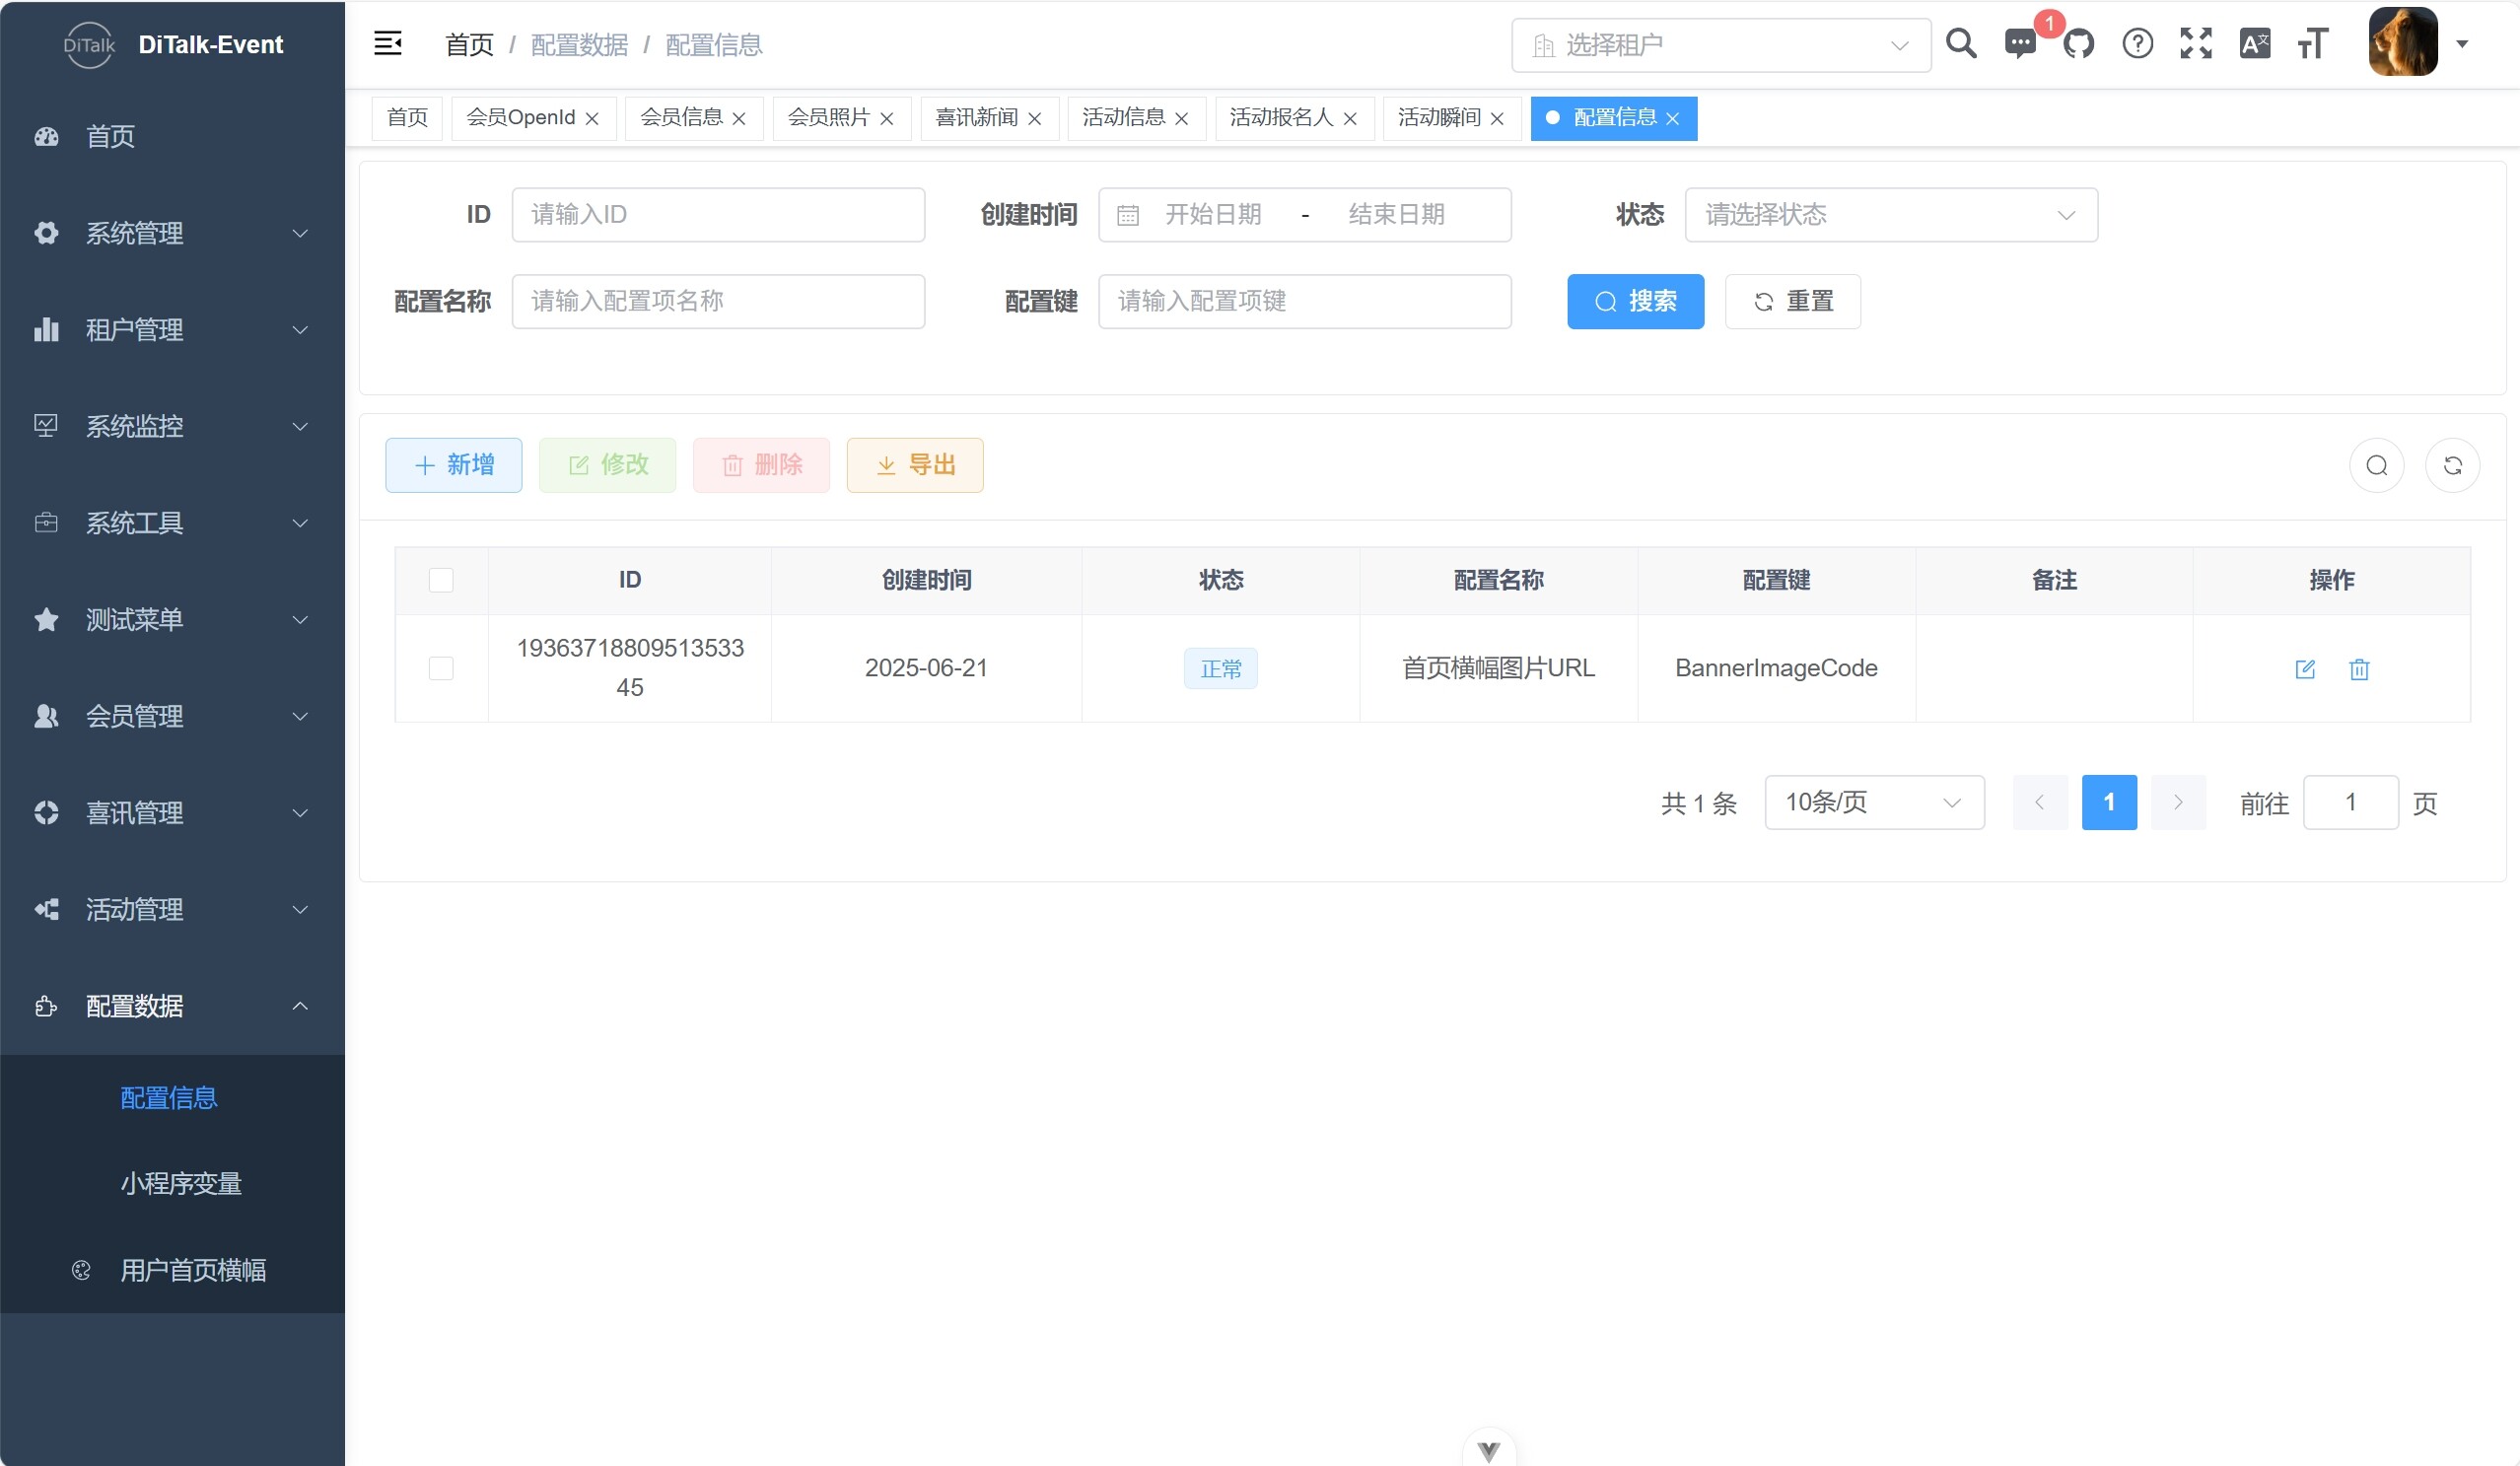The image size is (2520, 1466).
Task: Check the row checkbox for 首页横幅图片URL
Action: pyautogui.click(x=441, y=668)
